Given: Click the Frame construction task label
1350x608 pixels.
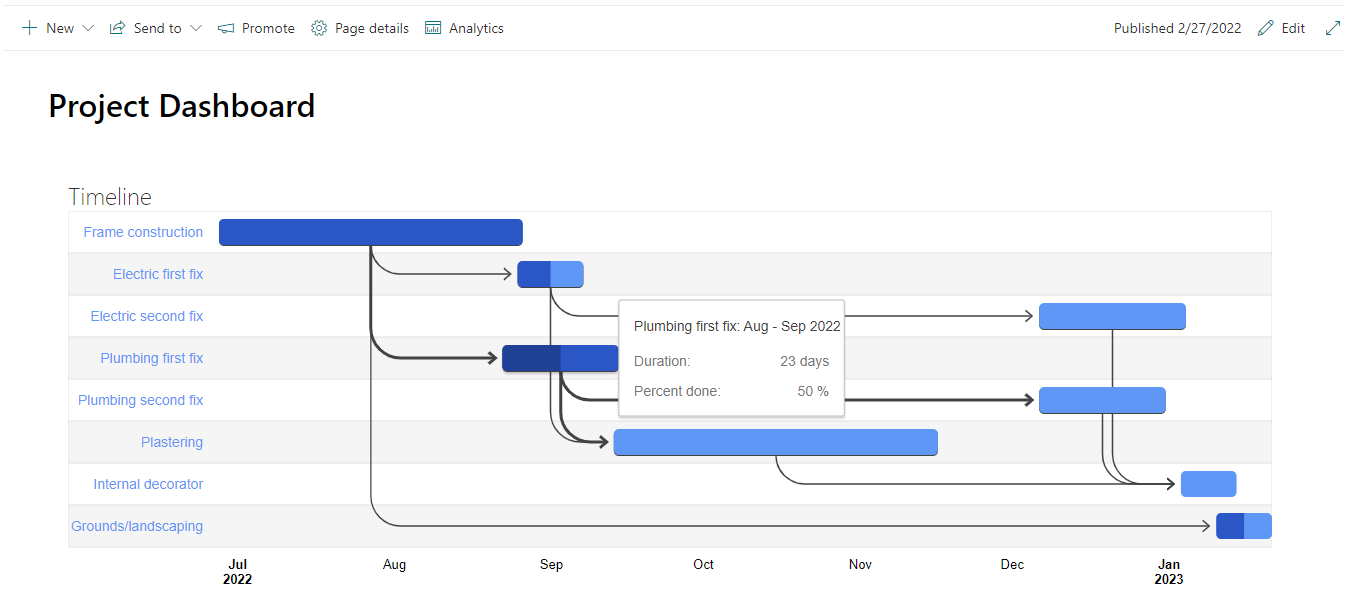Looking at the screenshot, I should point(143,232).
